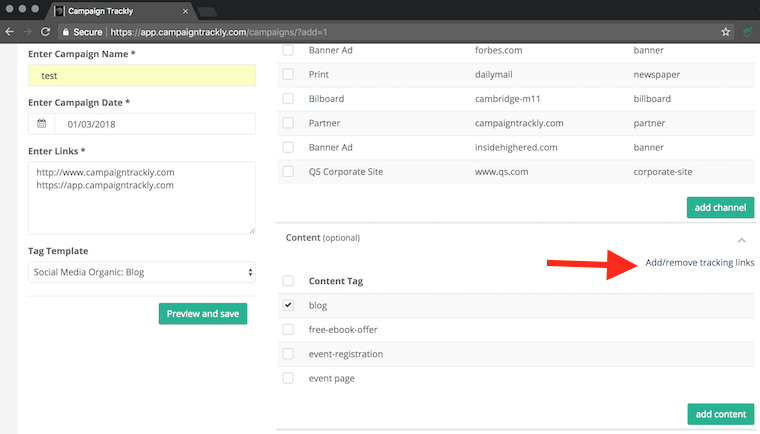Click the Secure padlock icon
This screenshot has height=434, width=760.
pyautogui.click(x=64, y=32)
